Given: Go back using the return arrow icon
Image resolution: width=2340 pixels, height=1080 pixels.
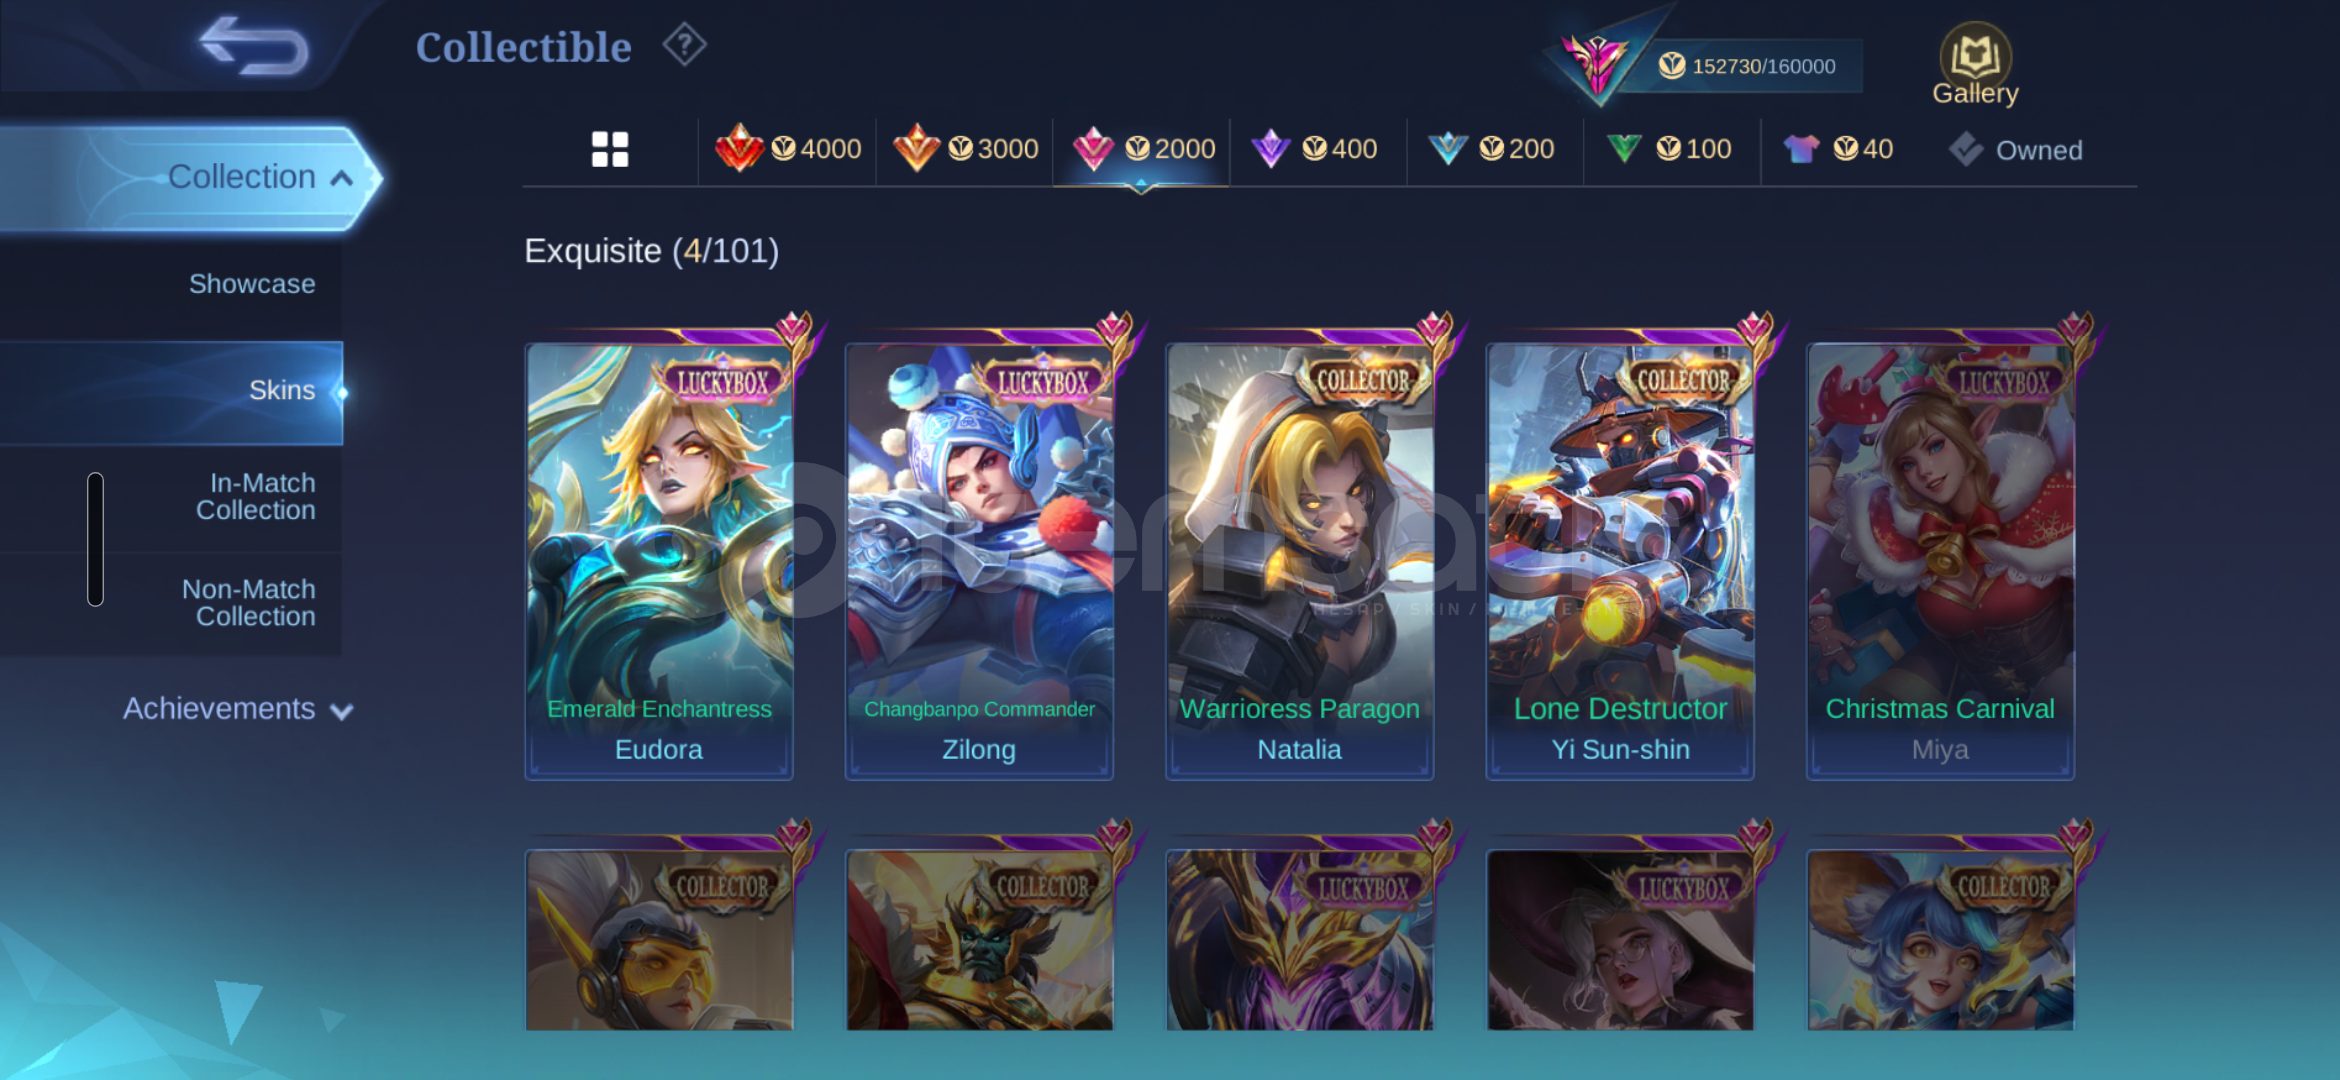Looking at the screenshot, I should tap(255, 46).
